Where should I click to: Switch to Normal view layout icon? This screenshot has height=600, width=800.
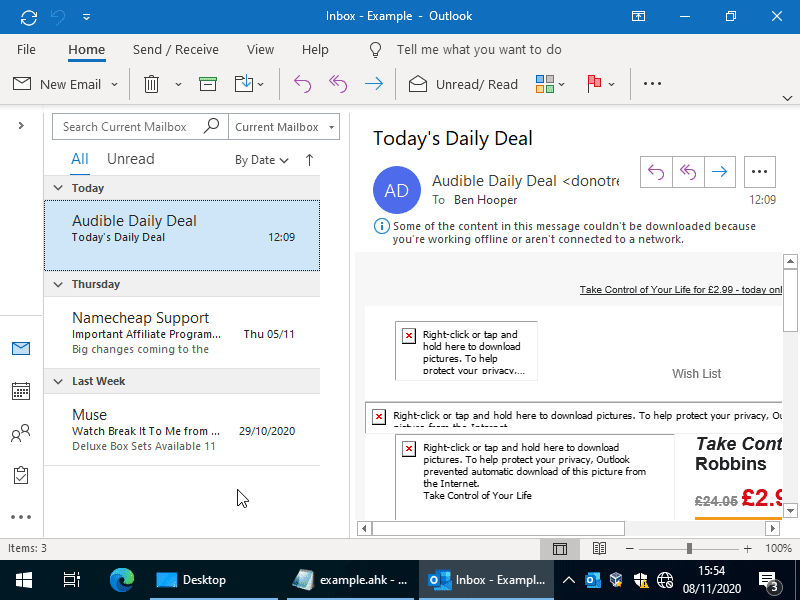[x=560, y=548]
